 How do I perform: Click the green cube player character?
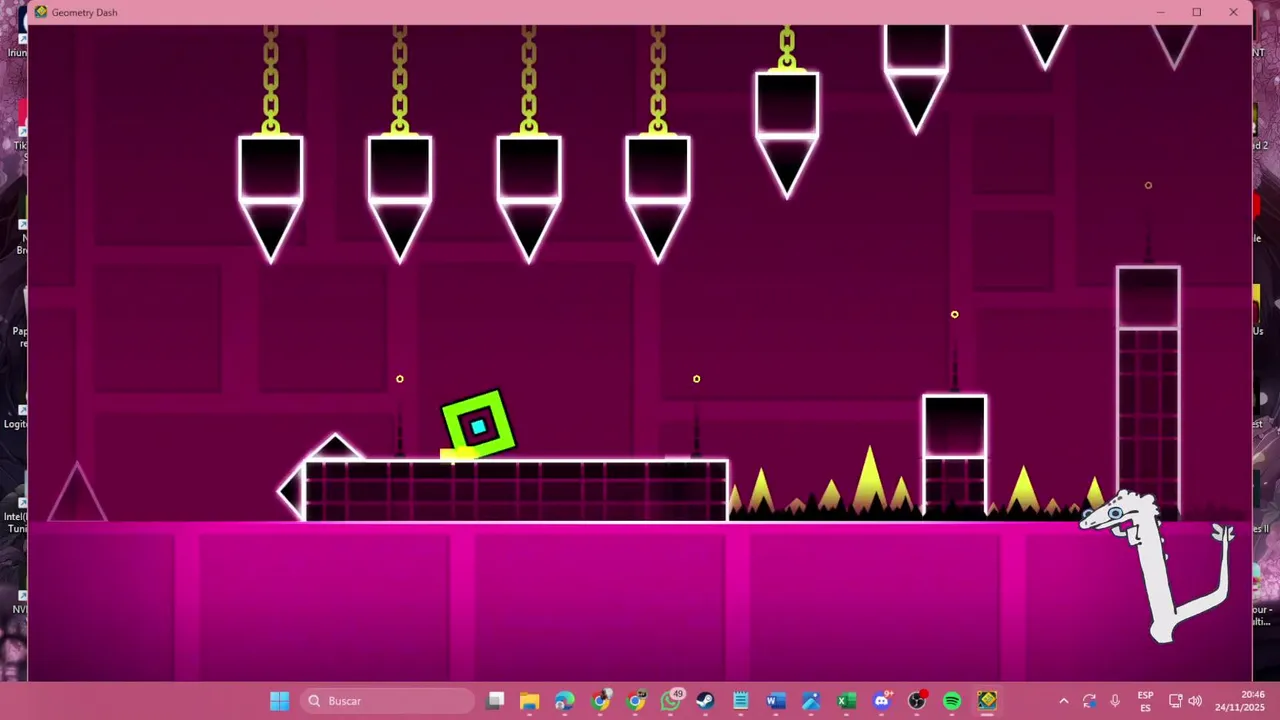point(478,427)
